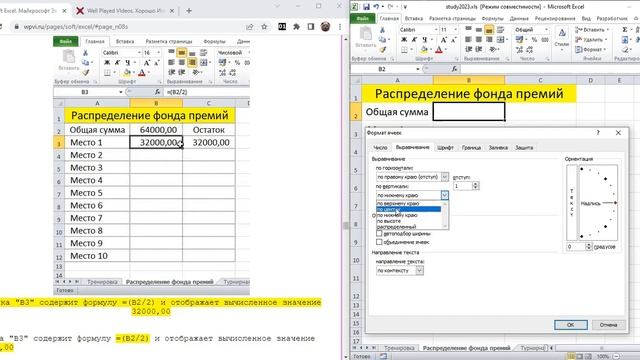Toggle wrap text in right Excel alignment group

click(500, 29)
